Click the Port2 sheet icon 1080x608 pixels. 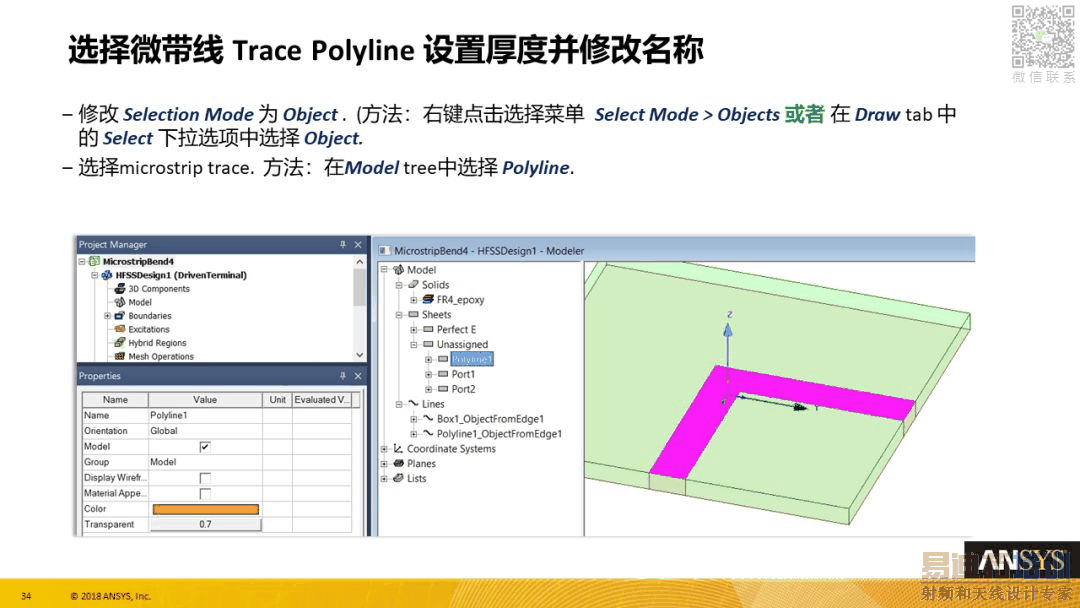(443, 389)
